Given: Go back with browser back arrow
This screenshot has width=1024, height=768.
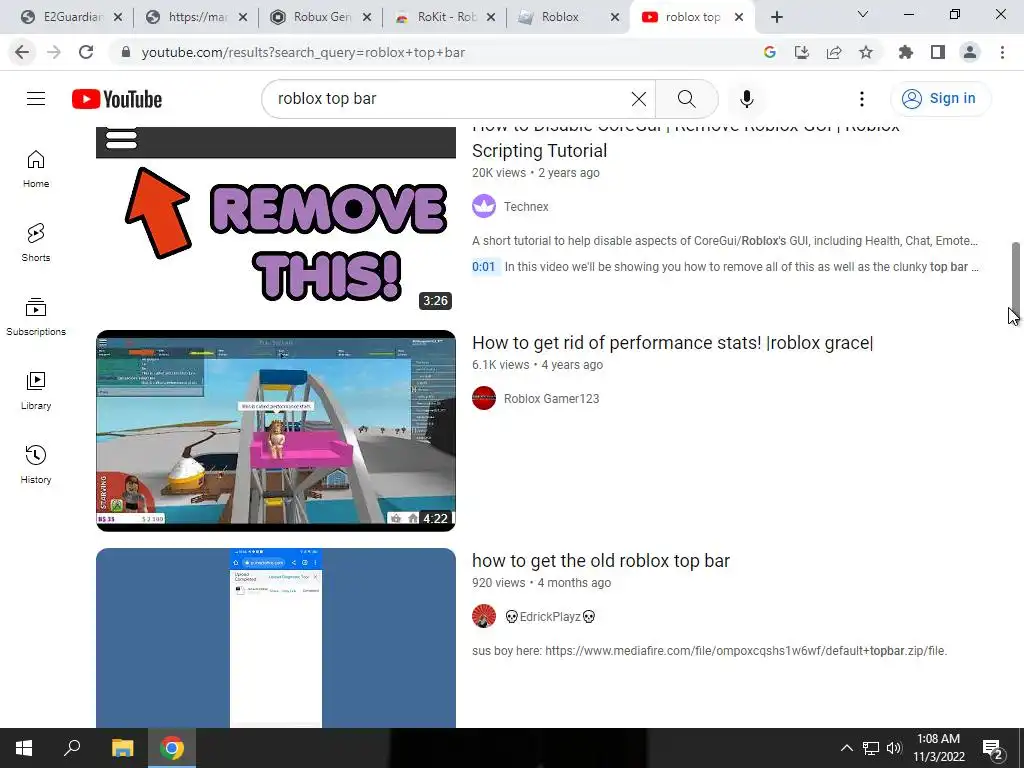Looking at the screenshot, I should pos(22,52).
